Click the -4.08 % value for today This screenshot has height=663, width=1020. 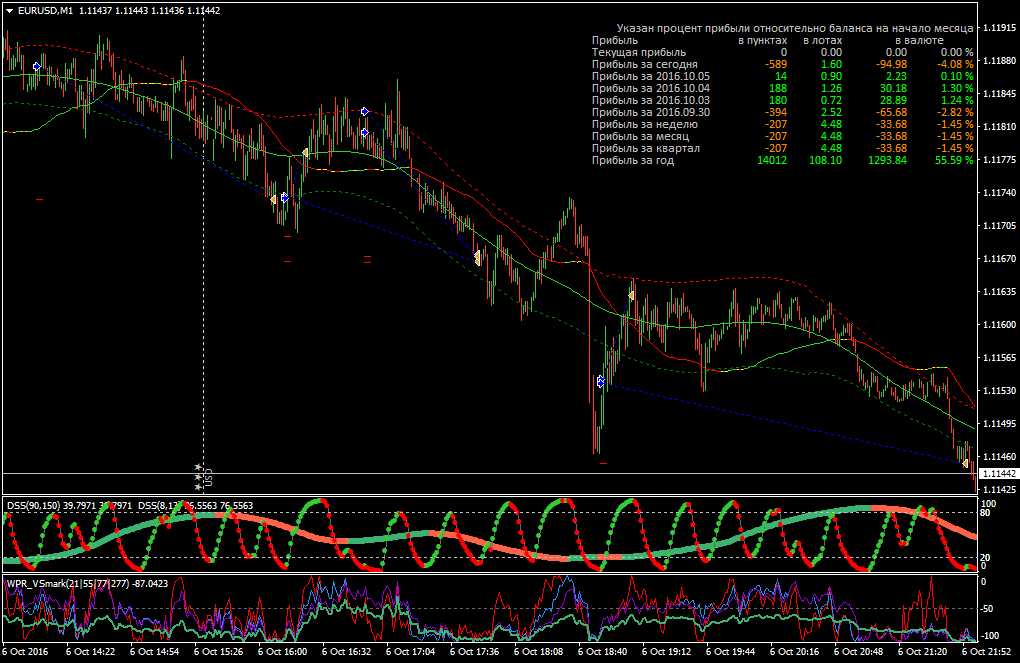pyautogui.click(x=955, y=64)
